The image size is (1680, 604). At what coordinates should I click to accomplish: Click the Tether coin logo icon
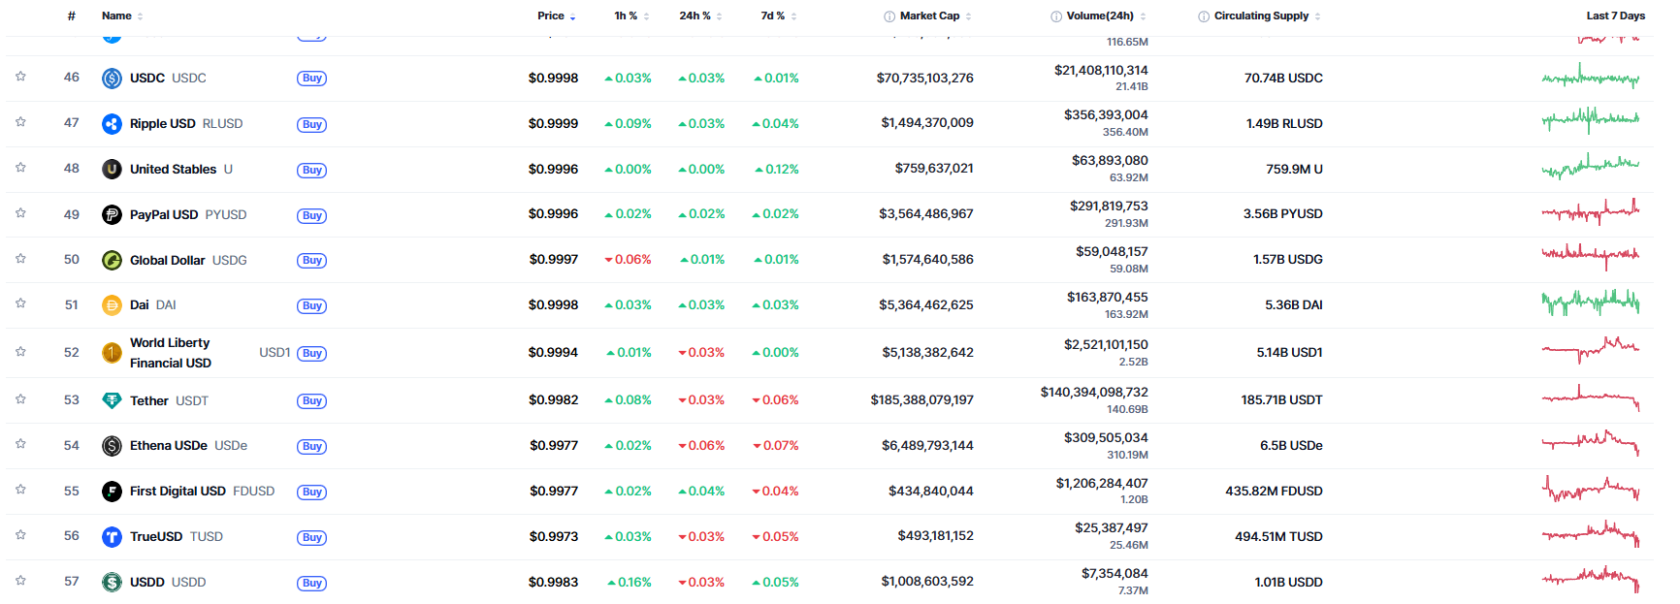click(x=112, y=401)
